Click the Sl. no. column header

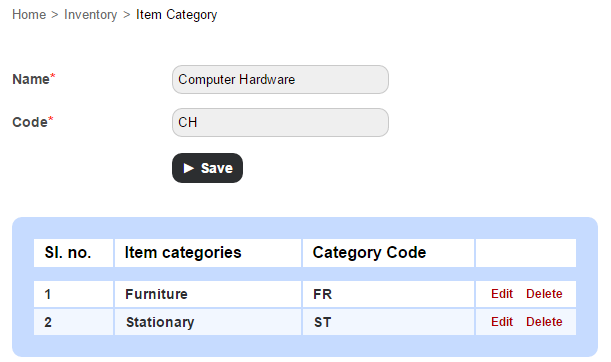pyautogui.click(x=74, y=253)
